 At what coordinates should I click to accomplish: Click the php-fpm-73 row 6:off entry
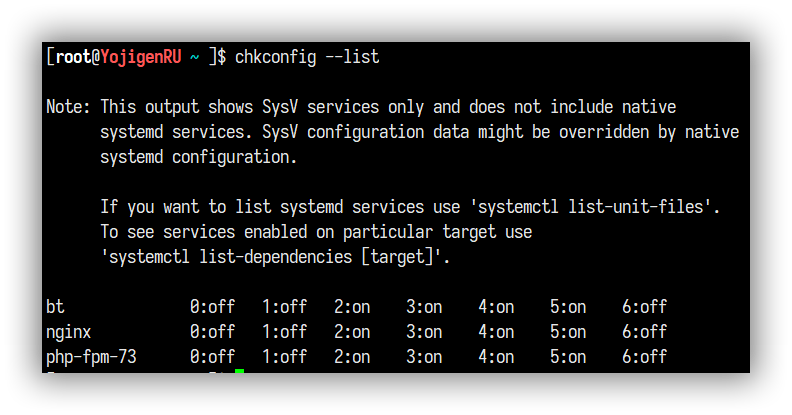coord(644,356)
